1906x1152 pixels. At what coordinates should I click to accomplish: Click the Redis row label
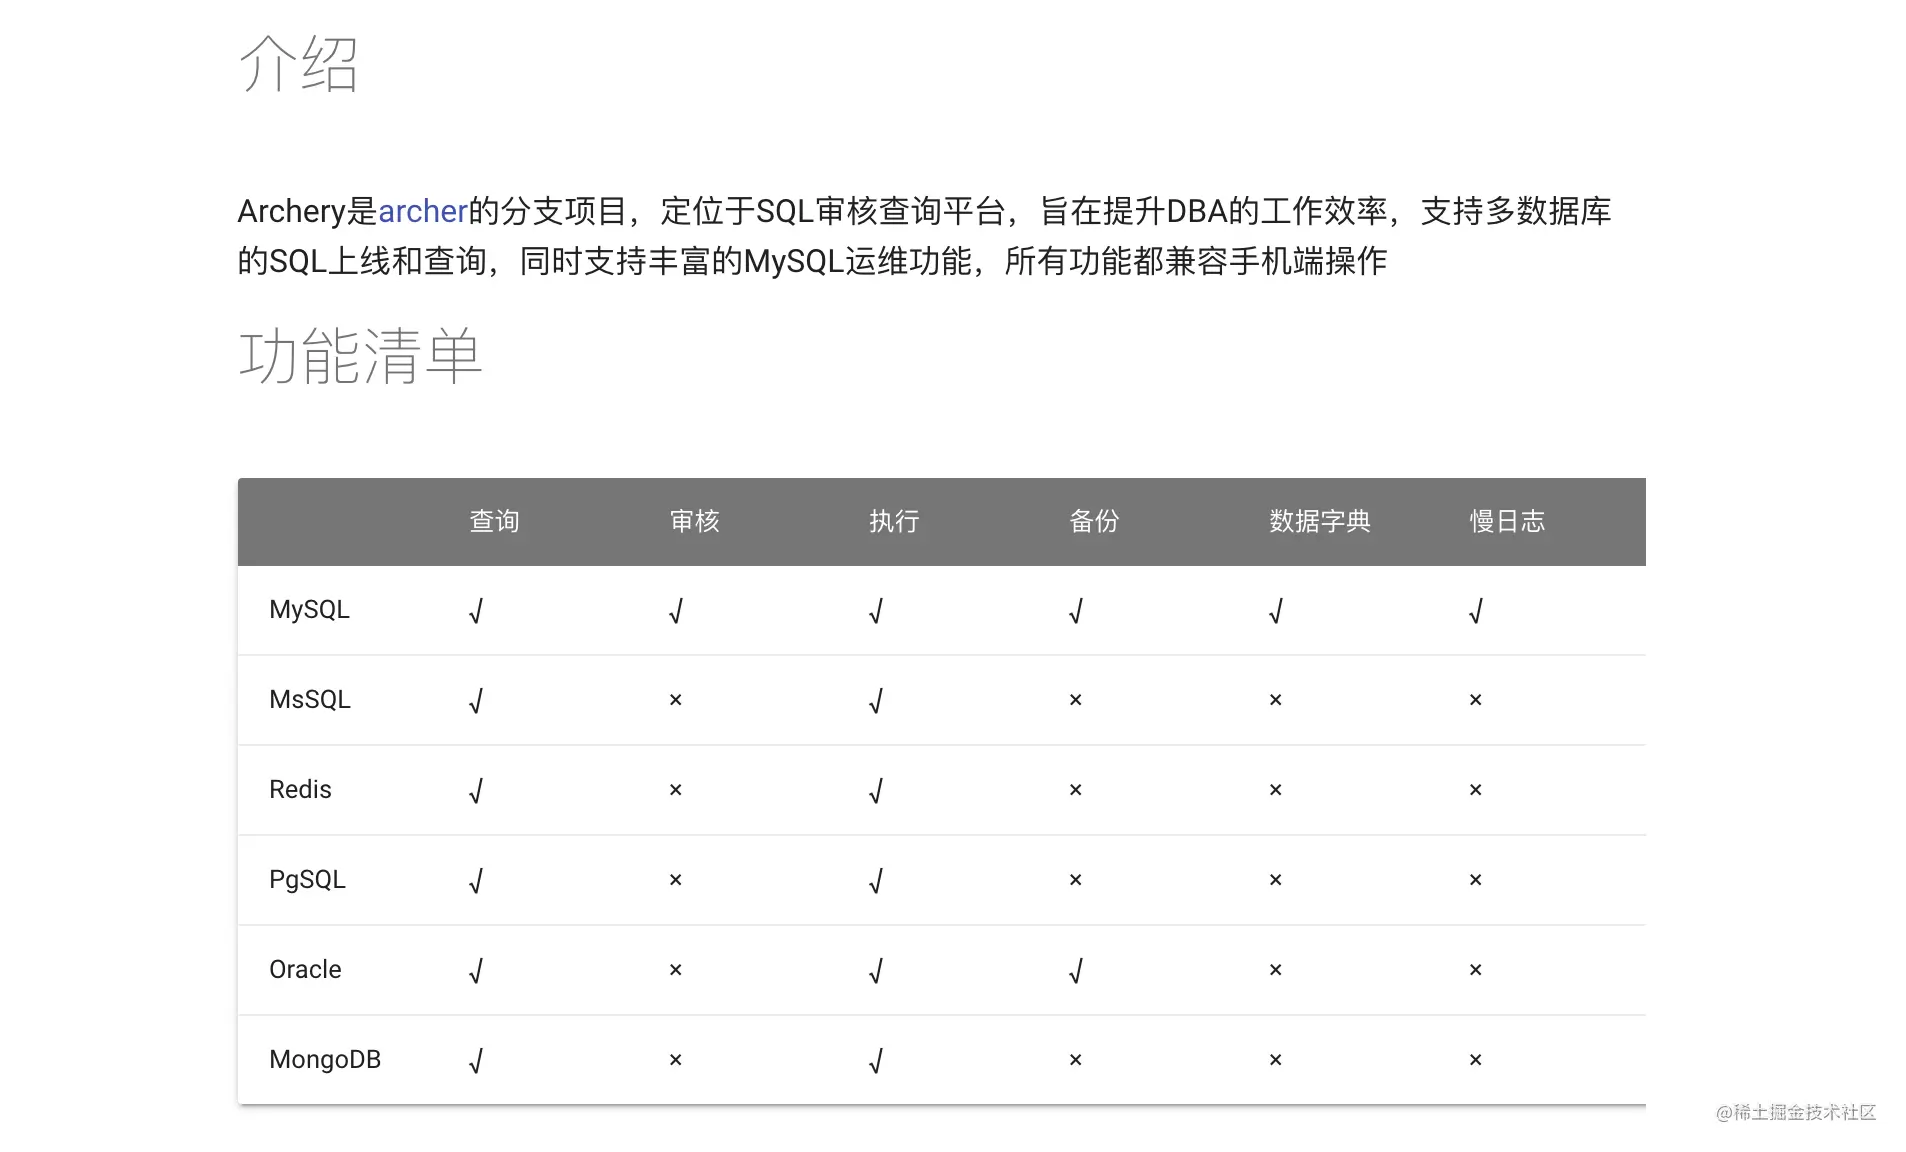pos(300,790)
